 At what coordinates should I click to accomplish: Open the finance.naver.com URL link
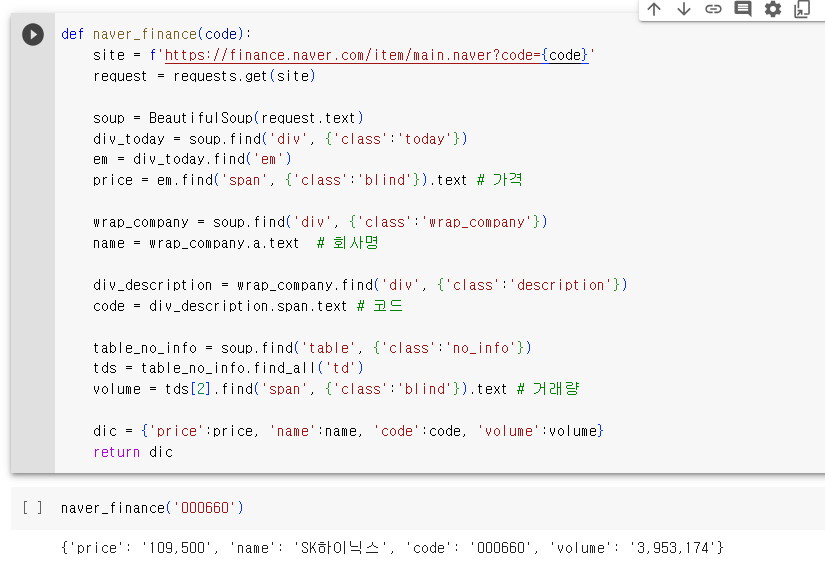(x=377, y=55)
